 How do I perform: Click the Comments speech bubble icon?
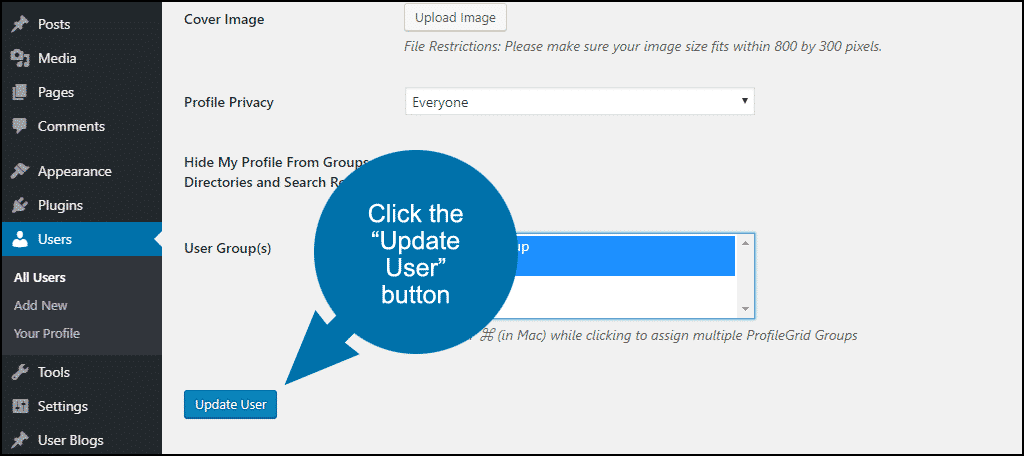point(21,126)
